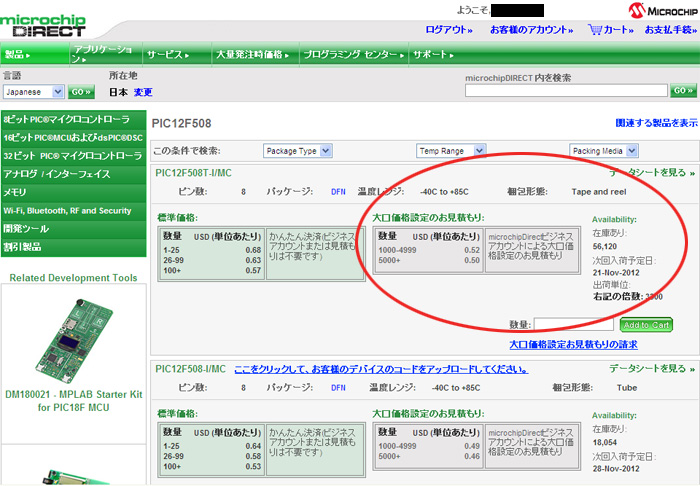
Task: Click the microchip DIRECT logo
Action: [x=42, y=26]
